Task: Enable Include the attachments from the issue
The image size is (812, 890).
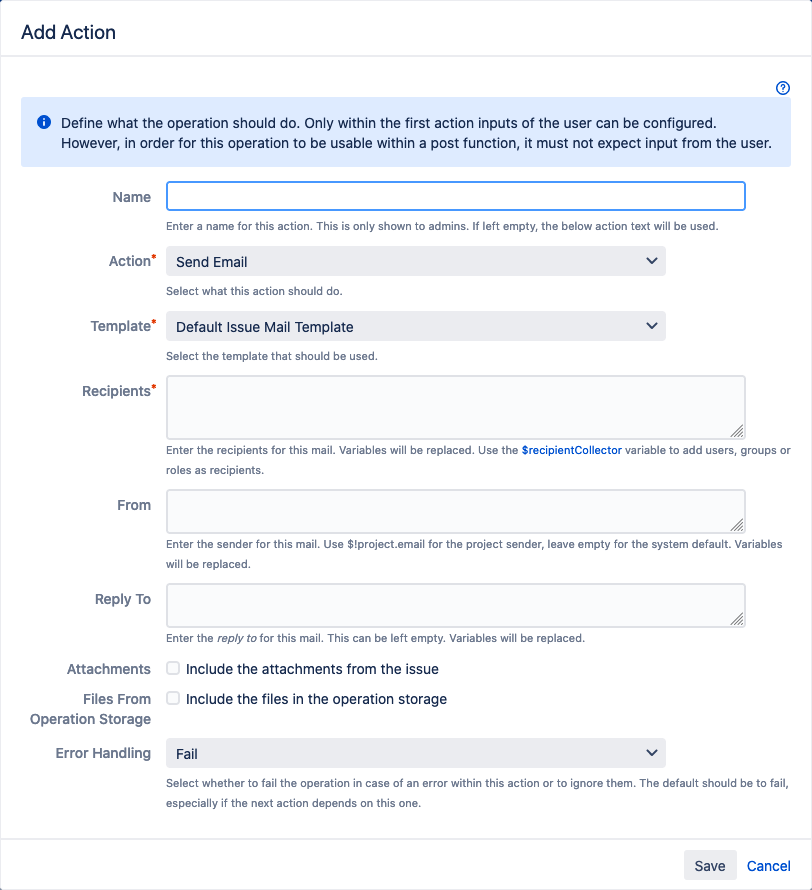Action: (174, 668)
